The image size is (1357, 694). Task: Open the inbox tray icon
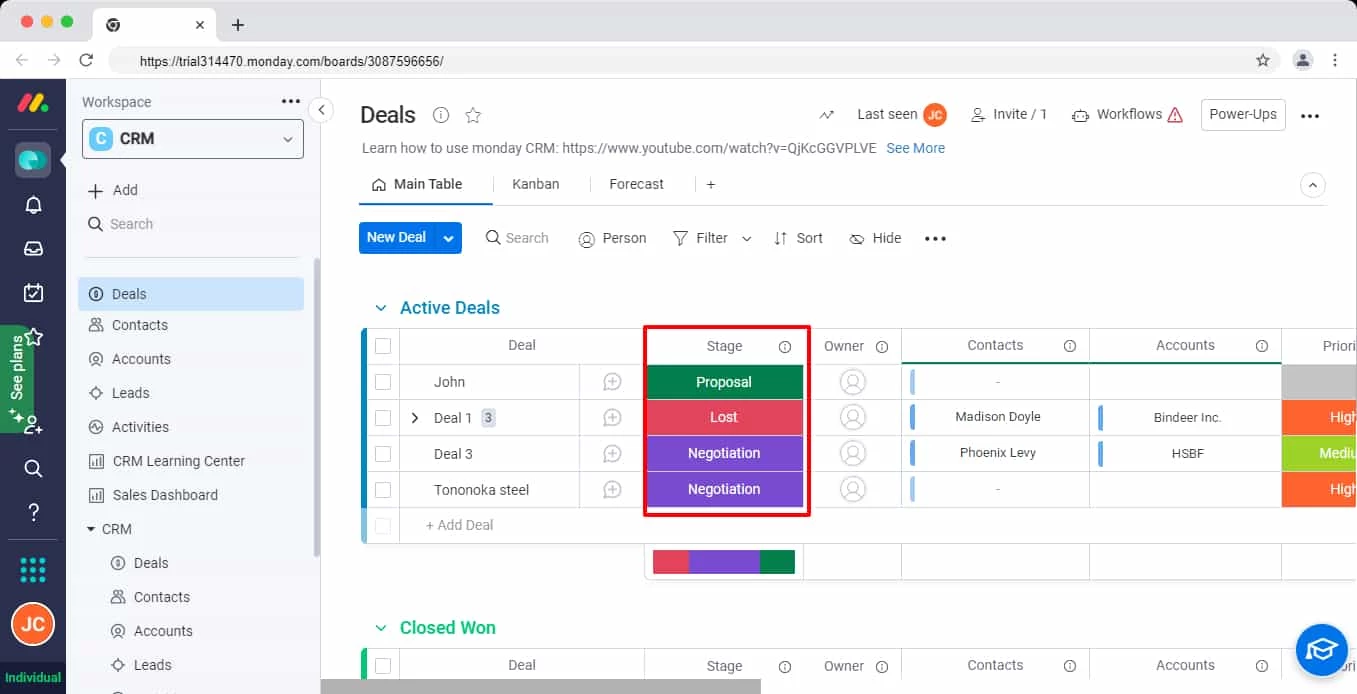coord(33,249)
